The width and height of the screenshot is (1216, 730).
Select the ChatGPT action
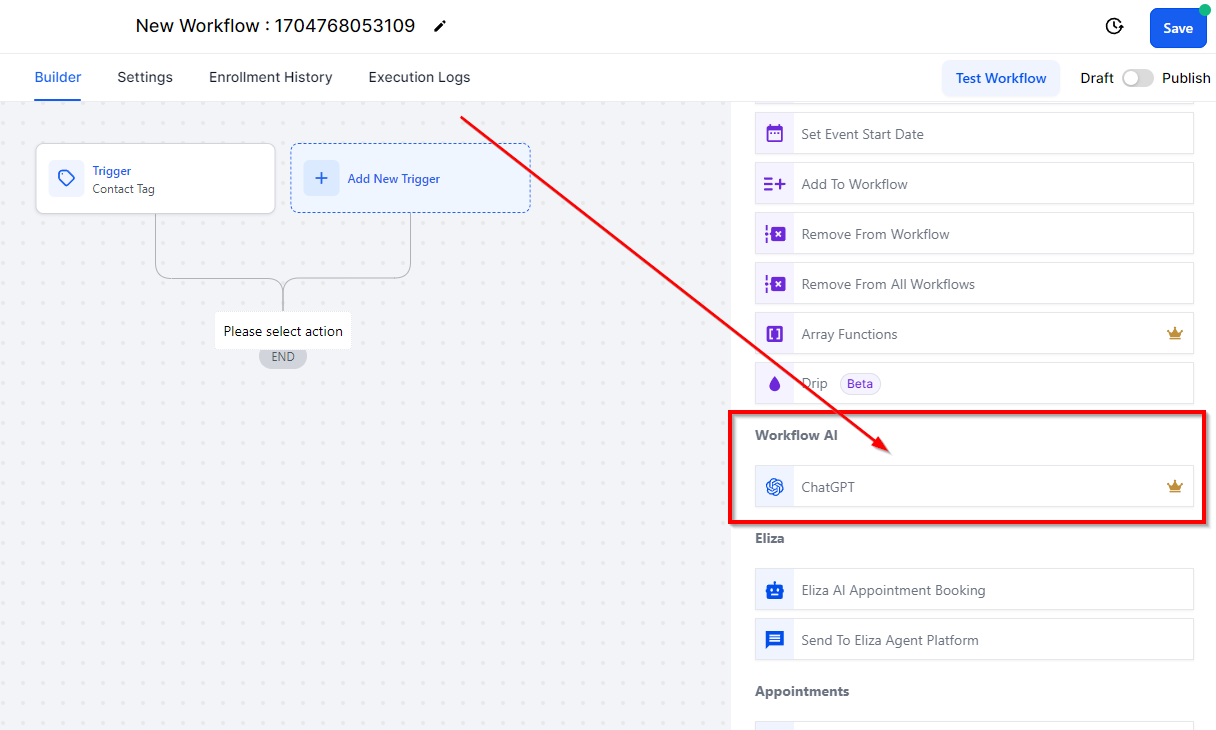pos(974,487)
